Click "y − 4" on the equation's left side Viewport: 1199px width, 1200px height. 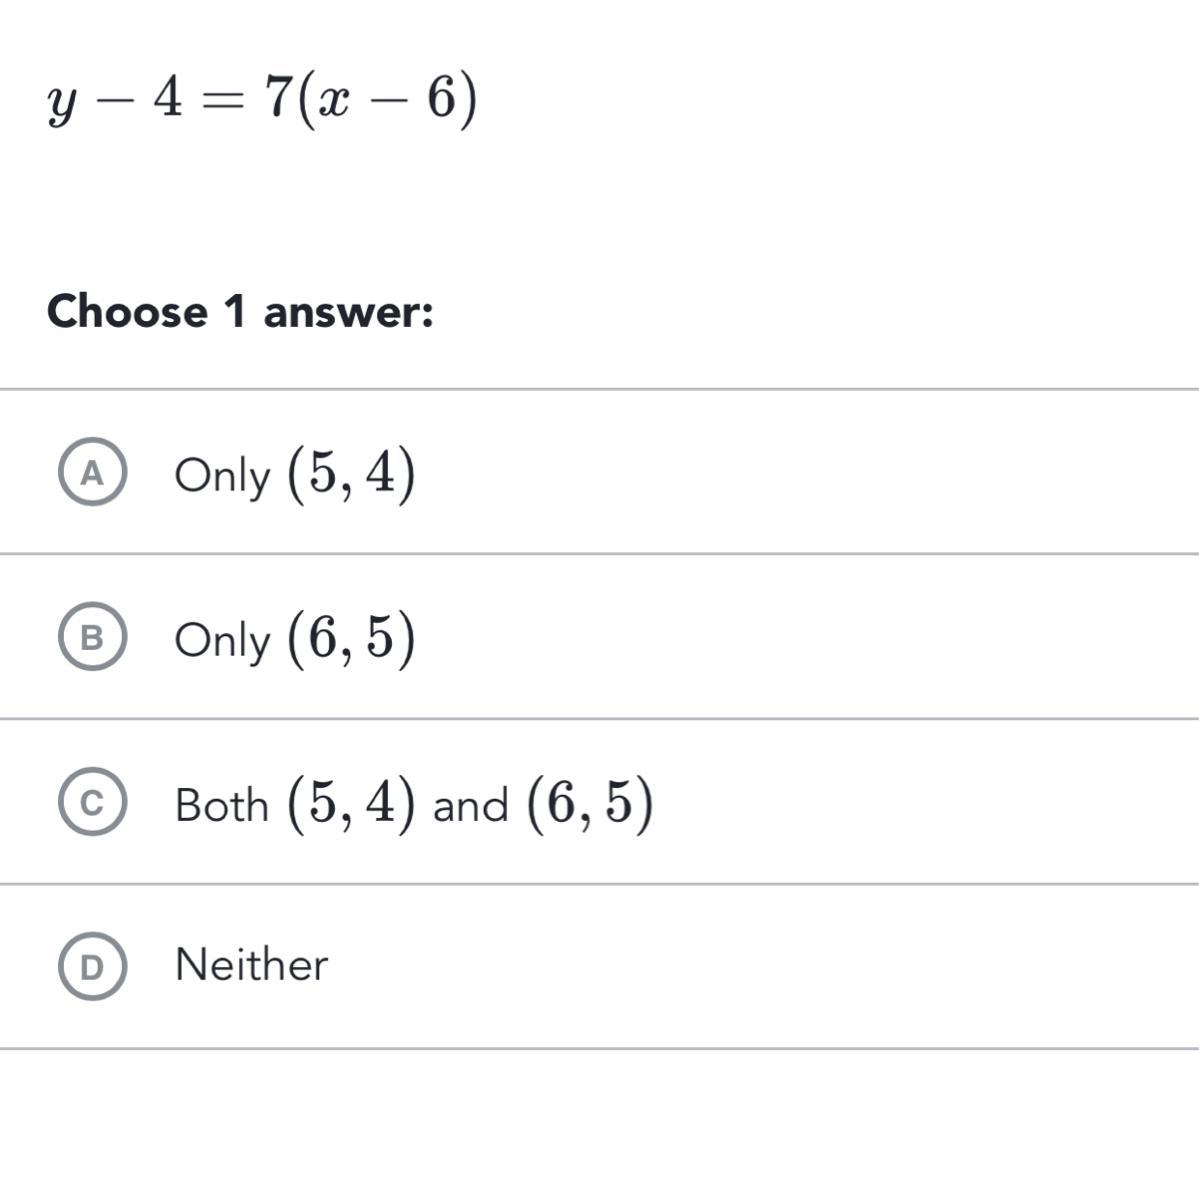point(115,100)
